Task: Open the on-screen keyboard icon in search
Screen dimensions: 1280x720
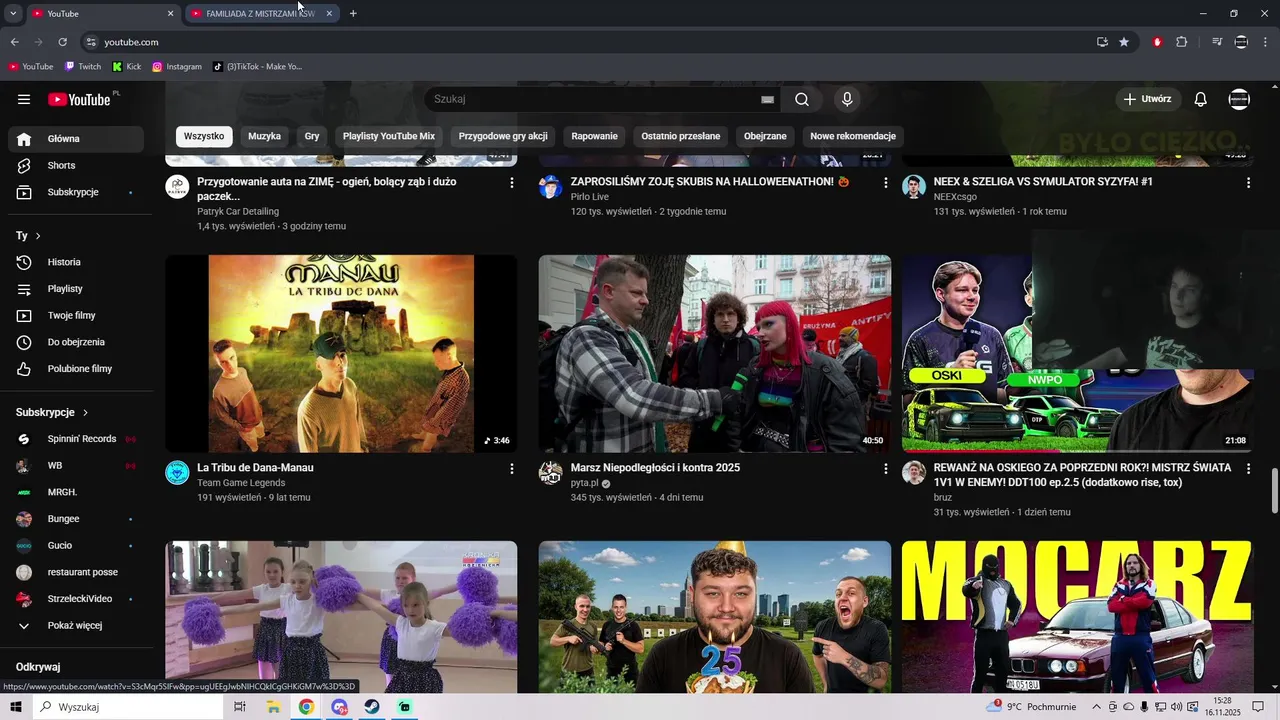Action: [767, 99]
